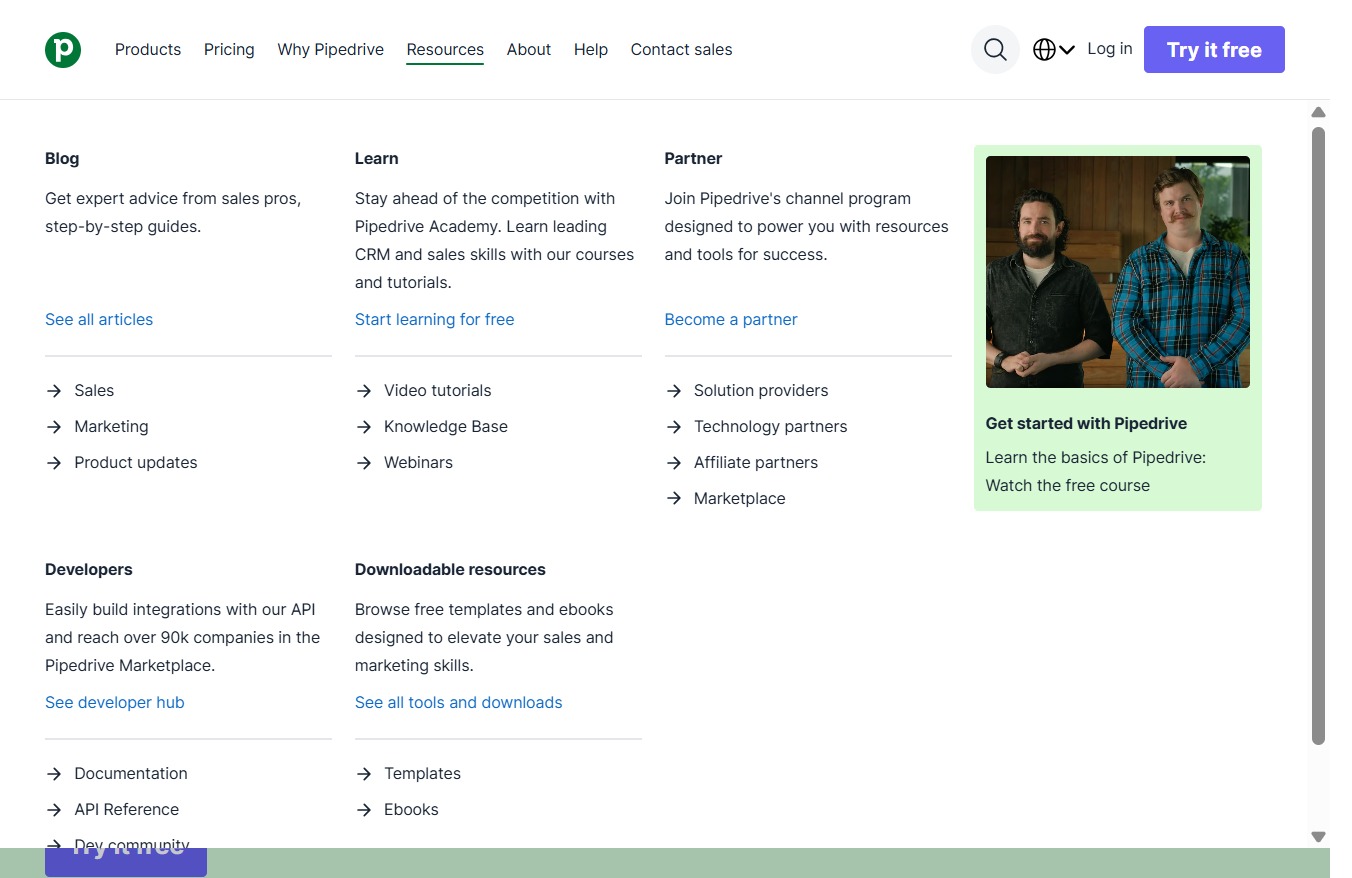This screenshot has height=878, width=1352.
Task: Open Video tutorials link
Action: click(x=438, y=391)
